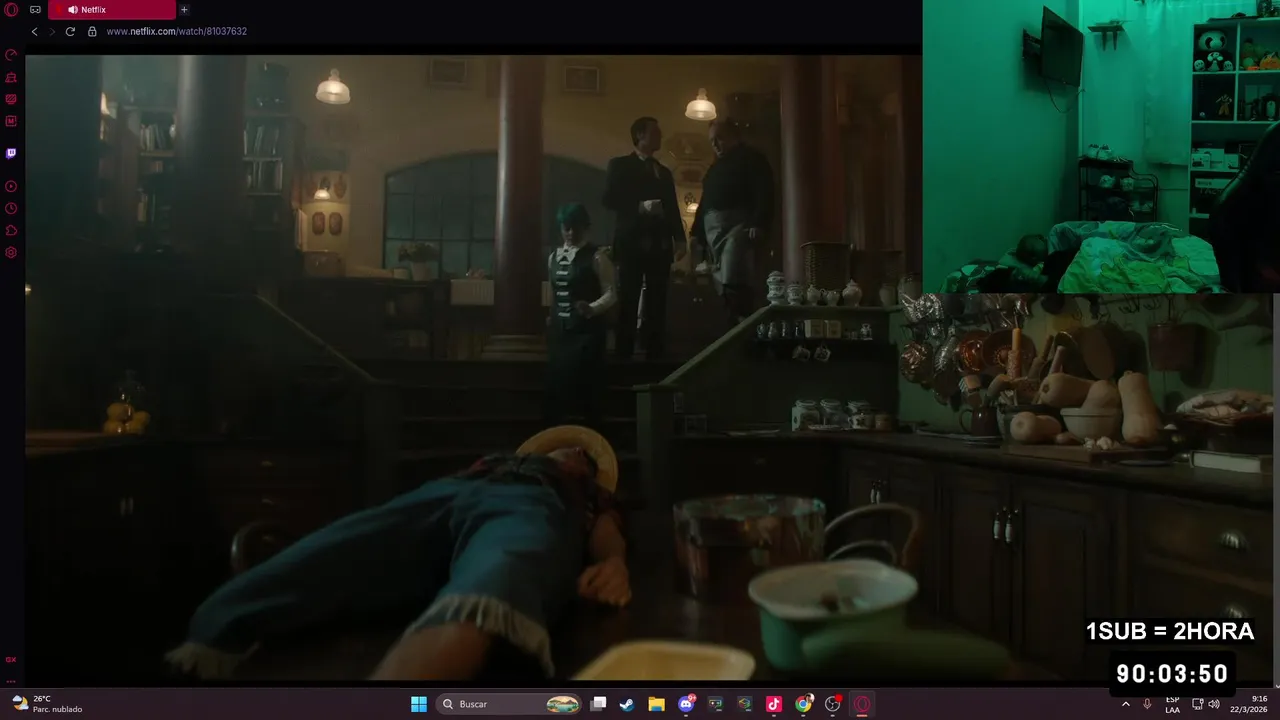This screenshot has height=720, width=1280.
Task: Expand hidden system tray icons chevron
Action: (x=1126, y=704)
